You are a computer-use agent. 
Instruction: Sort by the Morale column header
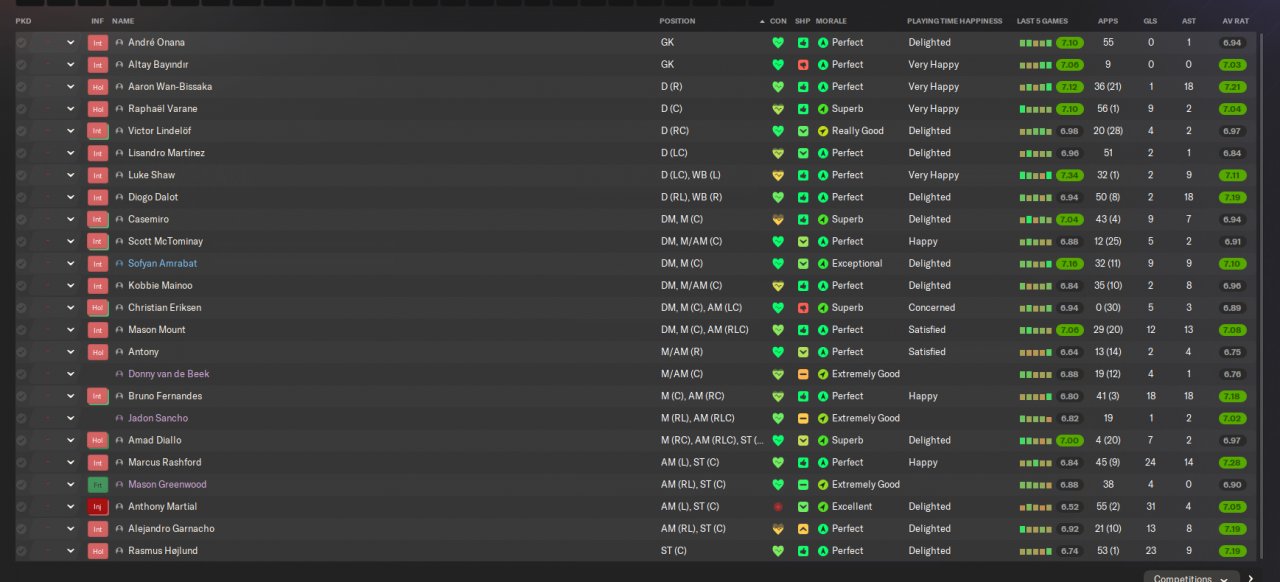click(x=831, y=21)
